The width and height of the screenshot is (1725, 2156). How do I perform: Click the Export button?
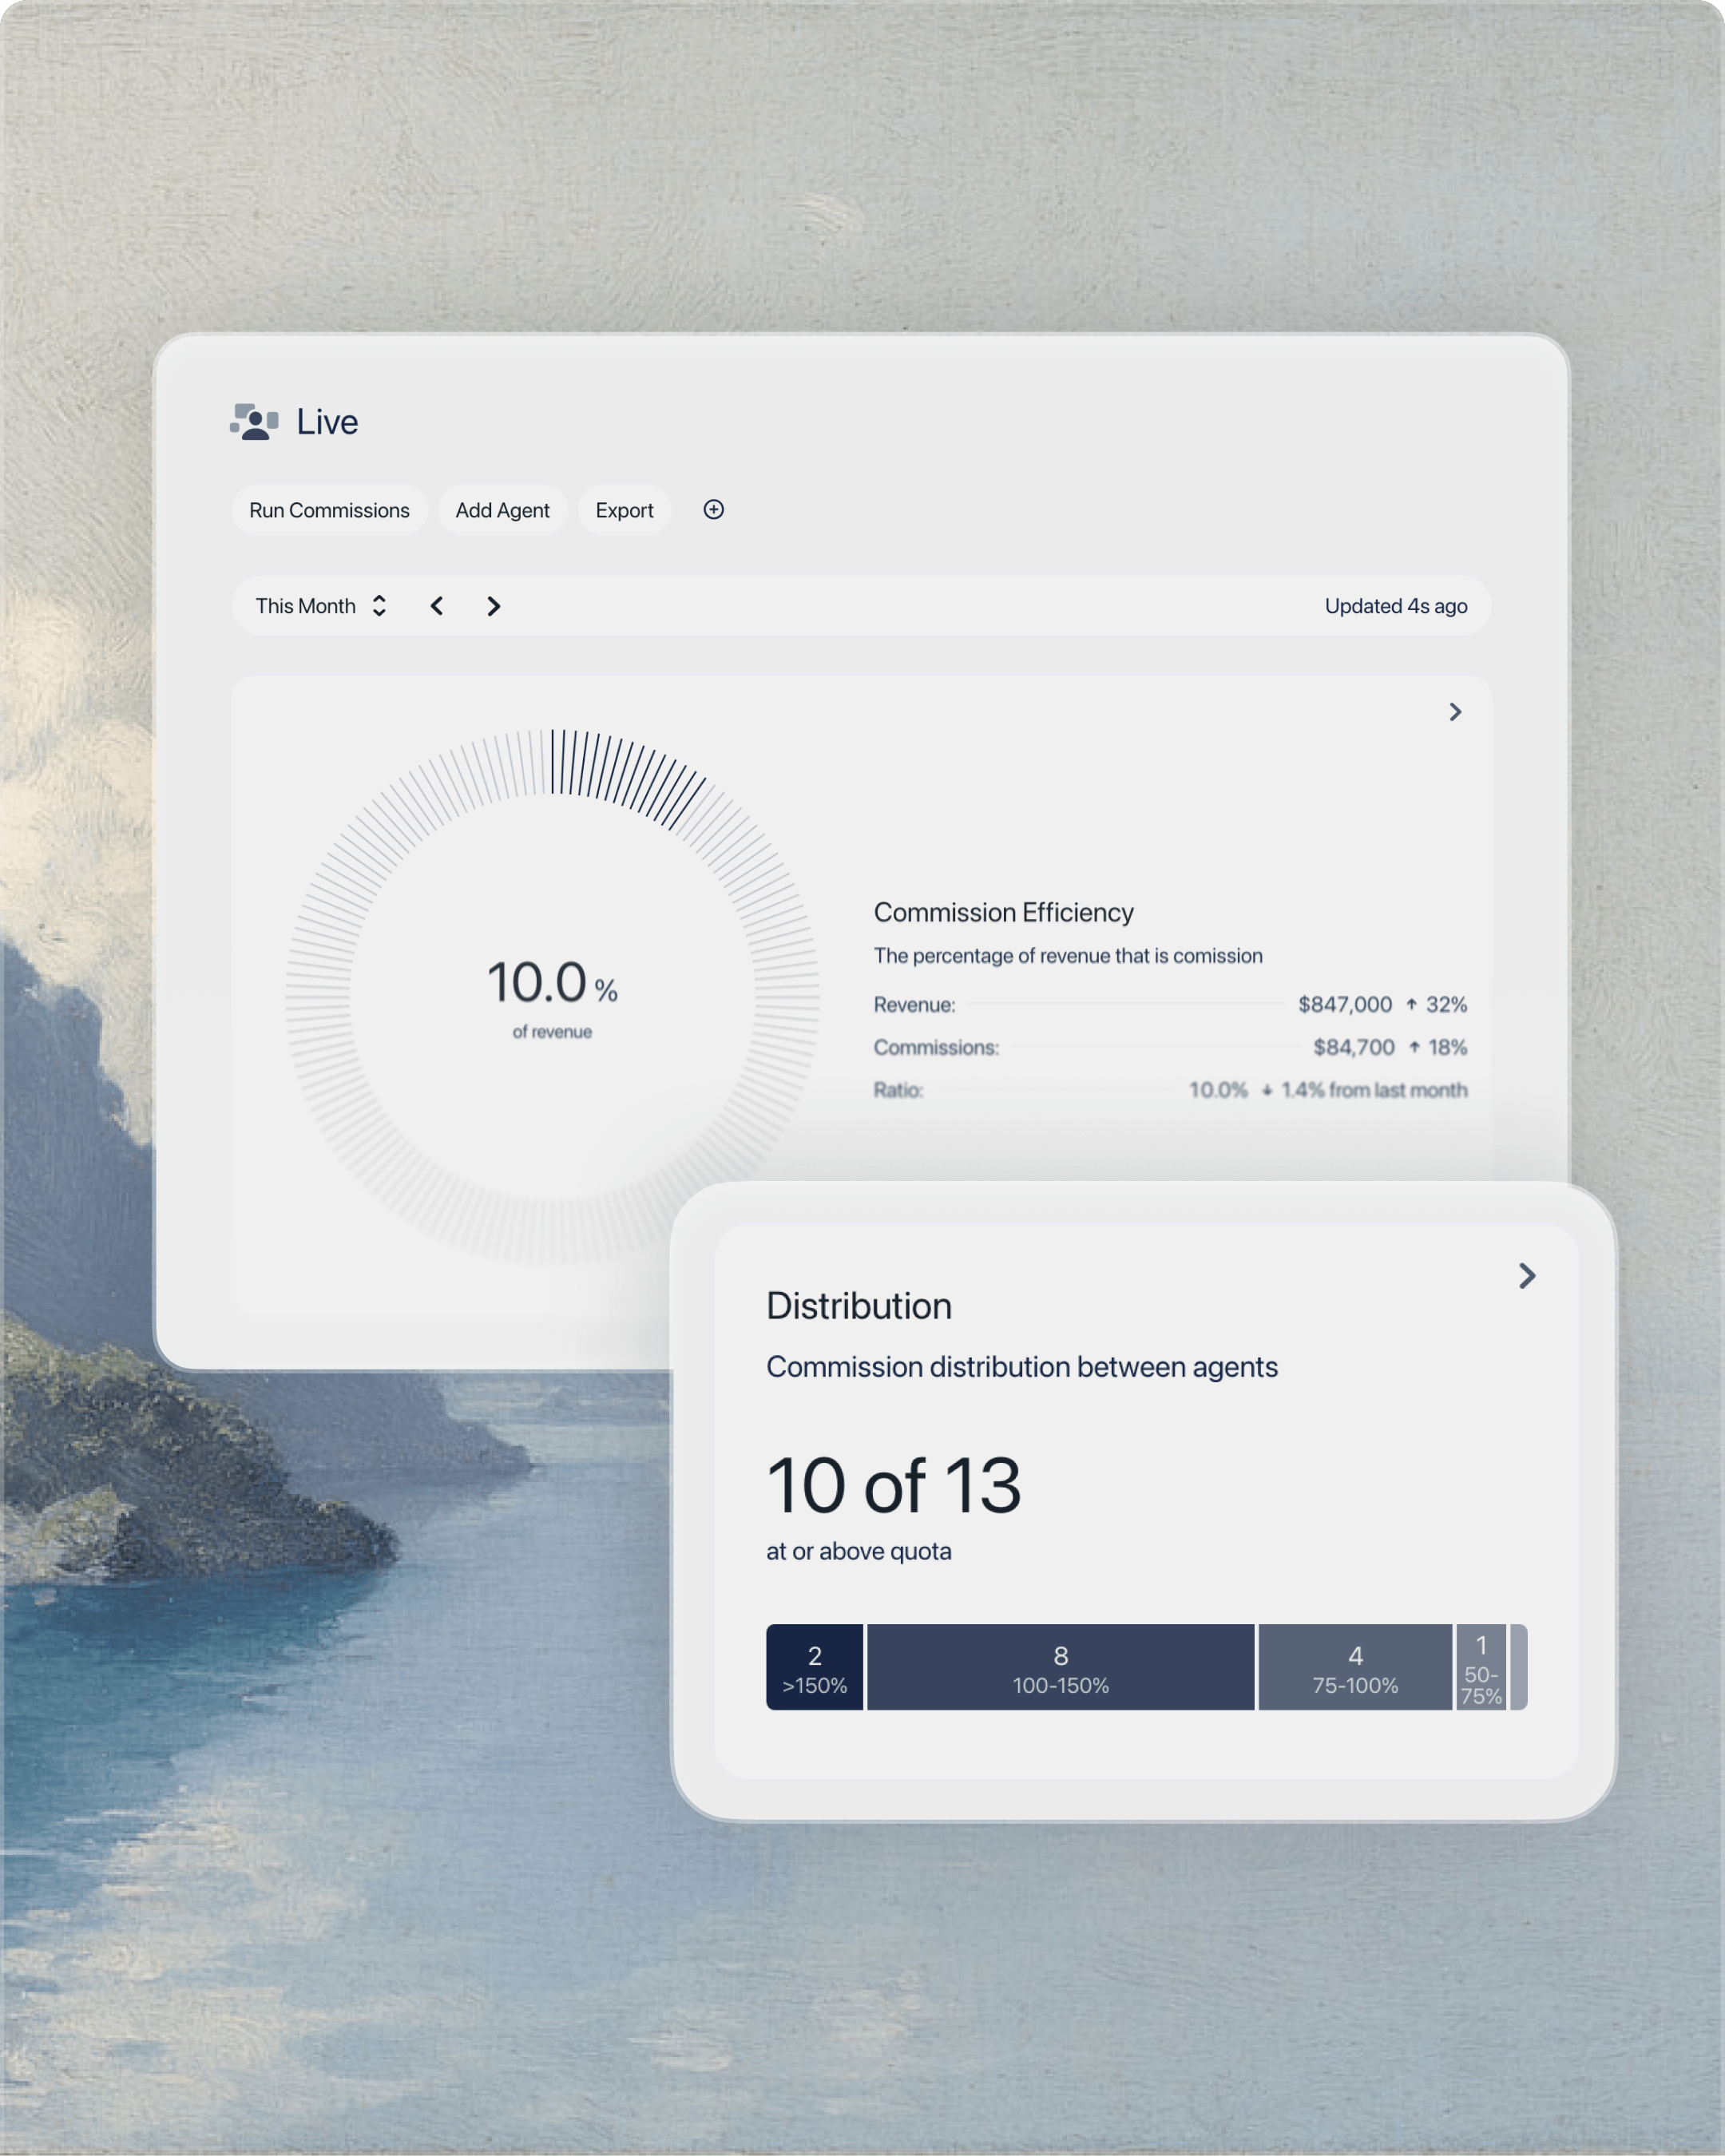click(x=624, y=511)
